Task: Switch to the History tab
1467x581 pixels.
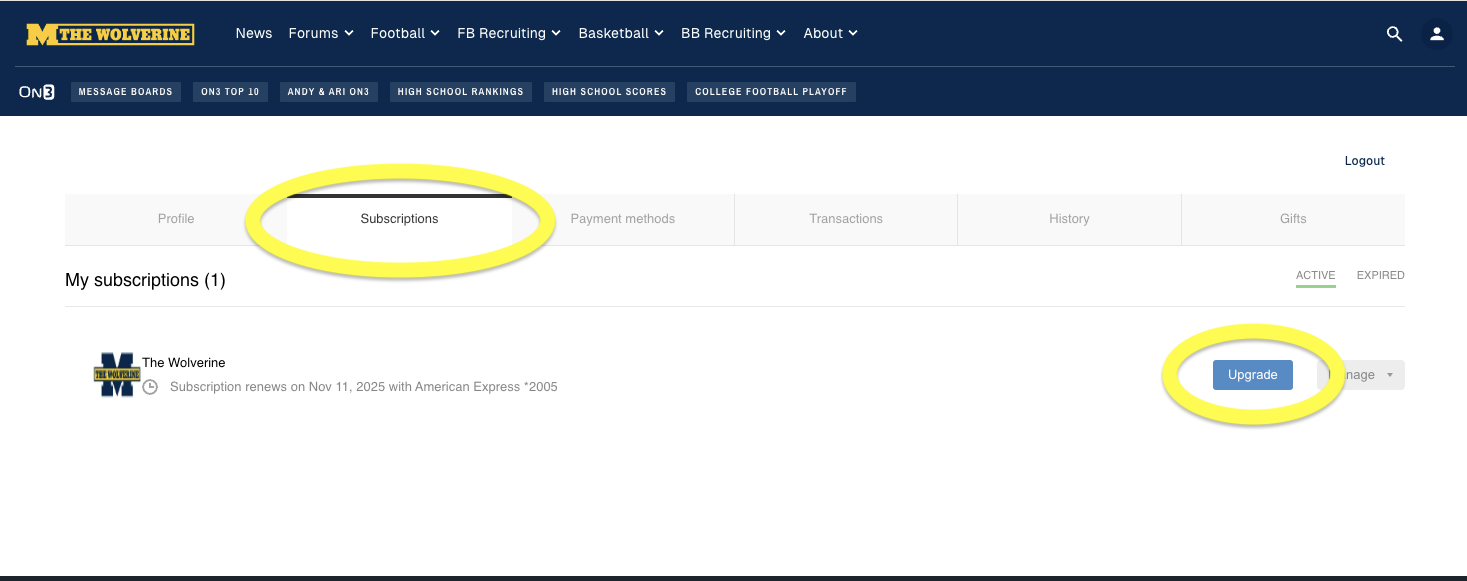Action: (x=1069, y=219)
